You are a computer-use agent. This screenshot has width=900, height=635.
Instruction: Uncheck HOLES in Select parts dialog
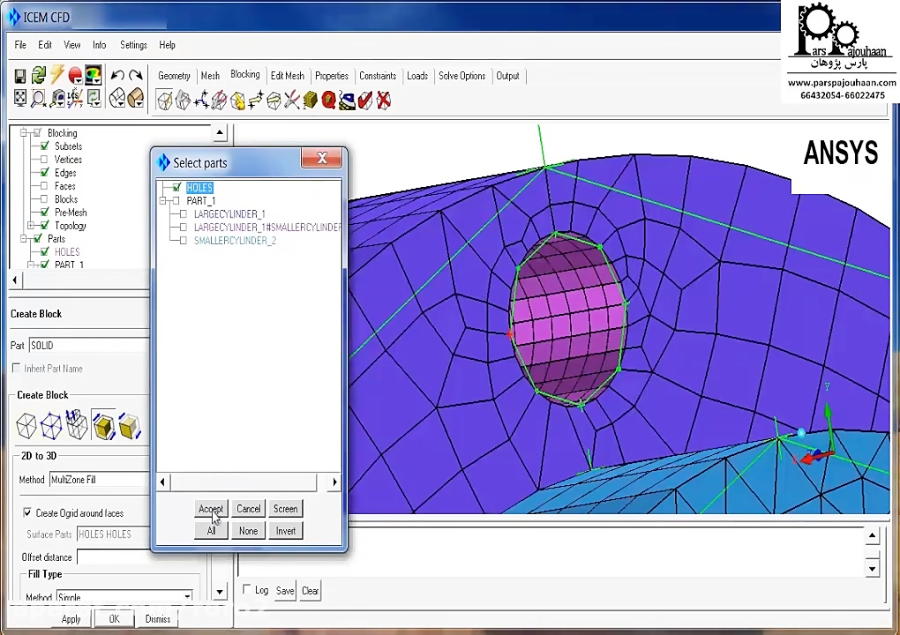pos(177,187)
